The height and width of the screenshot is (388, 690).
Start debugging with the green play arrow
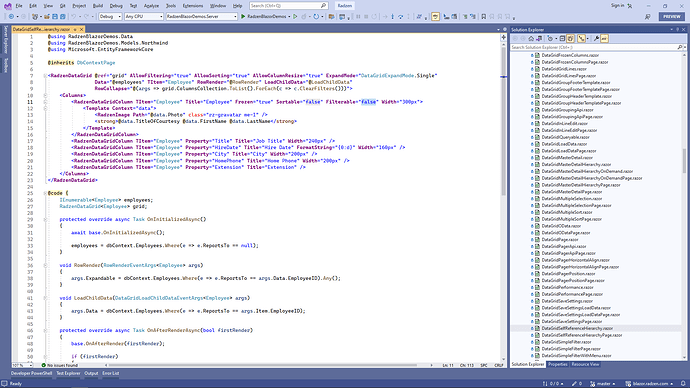click(243, 16)
